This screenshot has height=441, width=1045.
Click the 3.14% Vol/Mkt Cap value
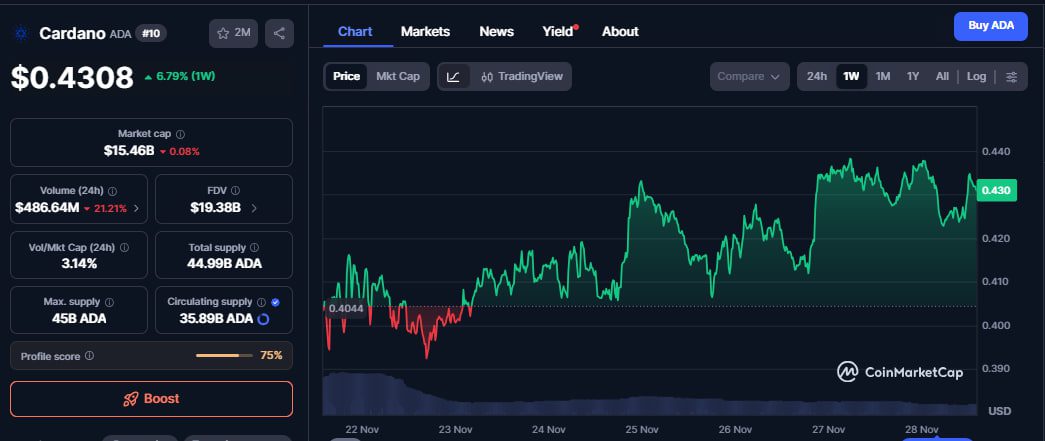pos(79,264)
